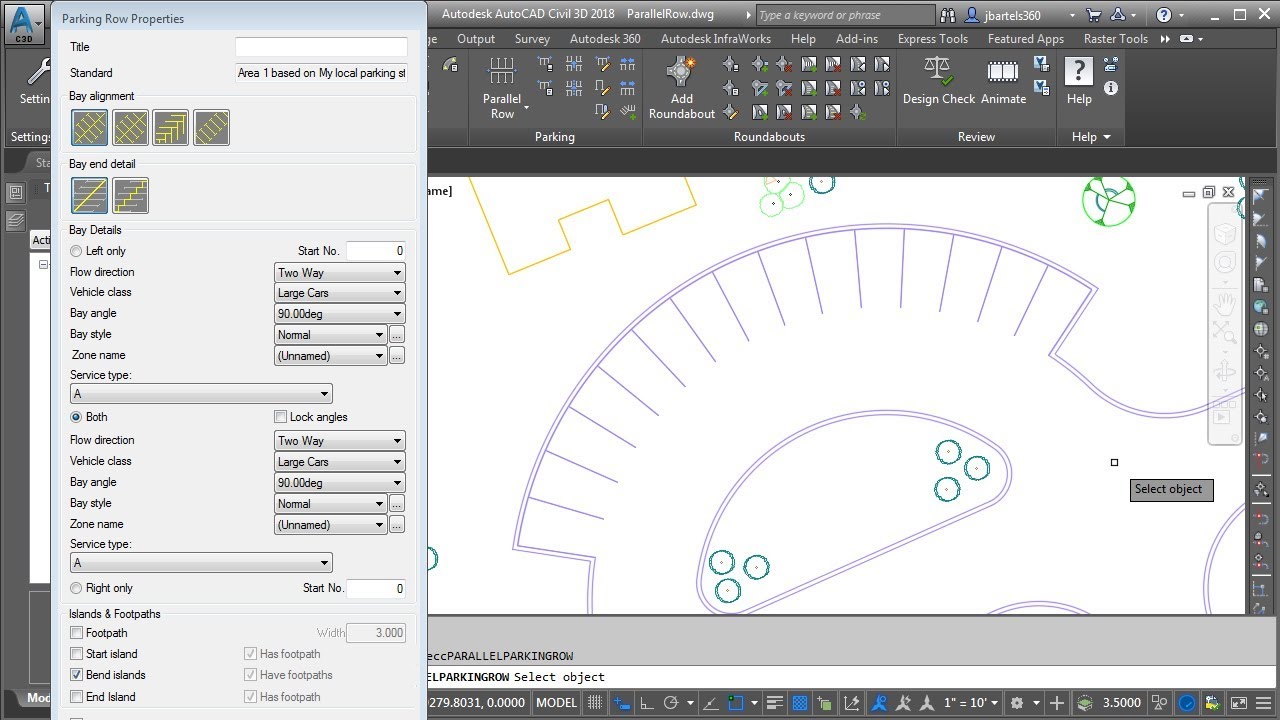Switch to Autodesk InfraWorks ribbon tab

716,39
